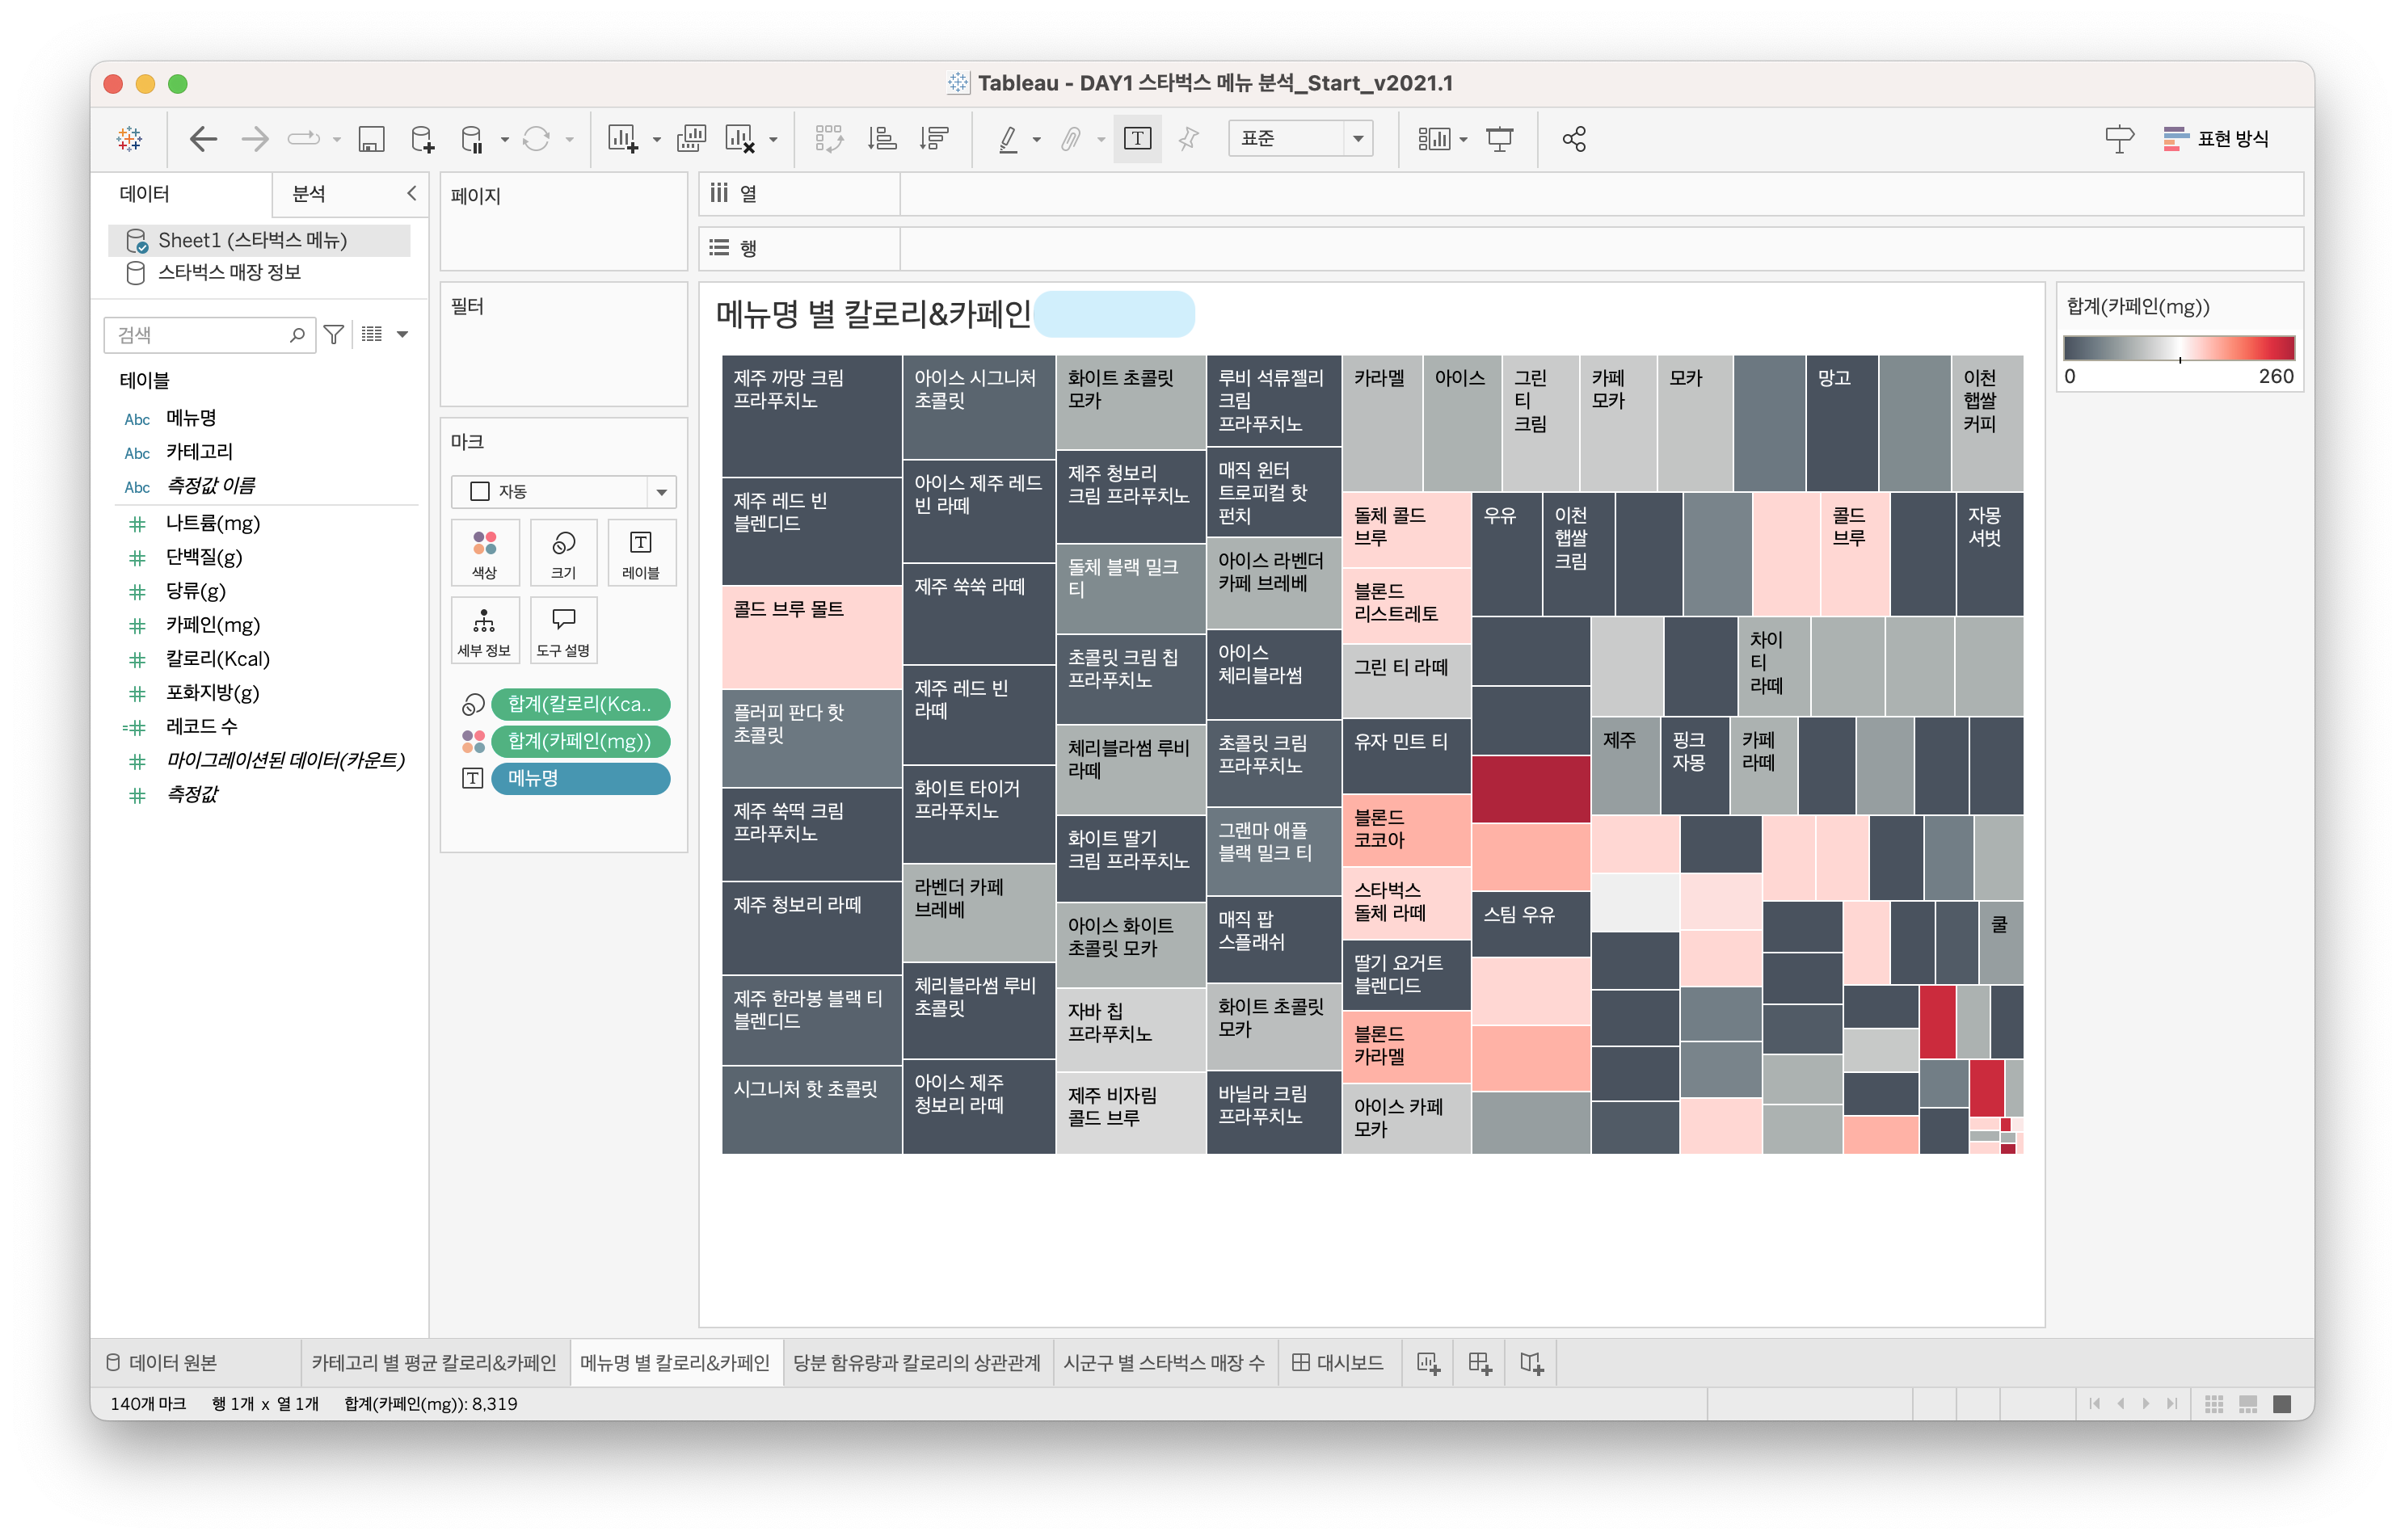This screenshot has width=2405, height=1540.
Task: Open the Presentation mode icon
Action: coord(1499,139)
